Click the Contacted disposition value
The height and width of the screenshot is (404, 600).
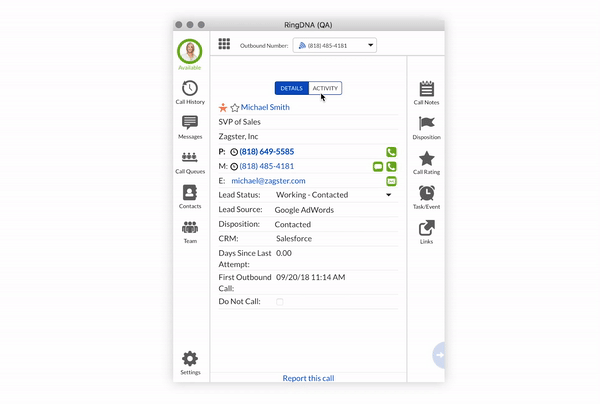[293, 224]
